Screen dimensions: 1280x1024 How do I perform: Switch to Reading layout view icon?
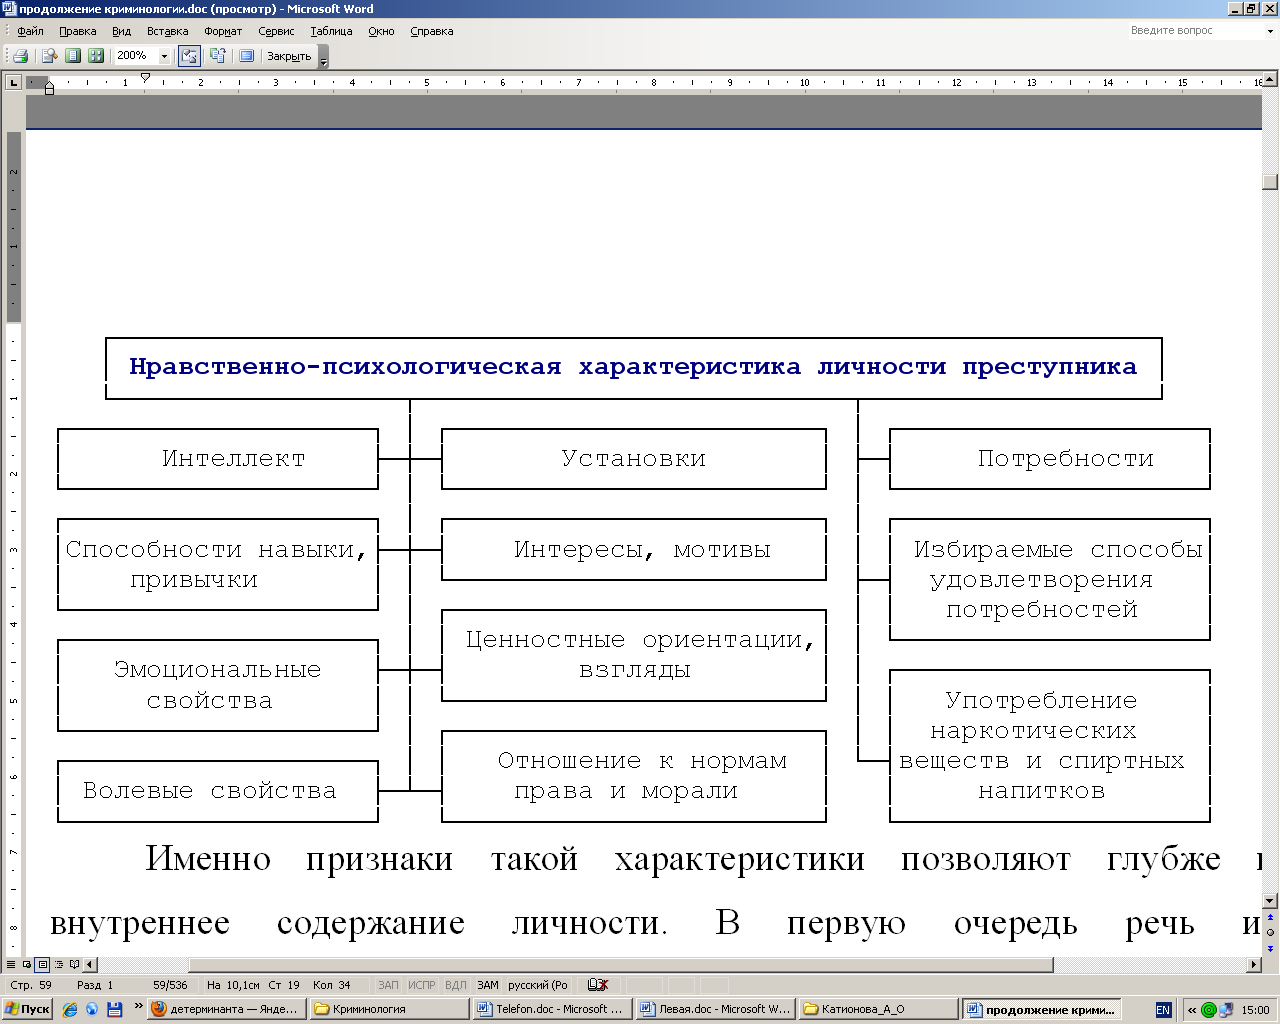coord(74,965)
